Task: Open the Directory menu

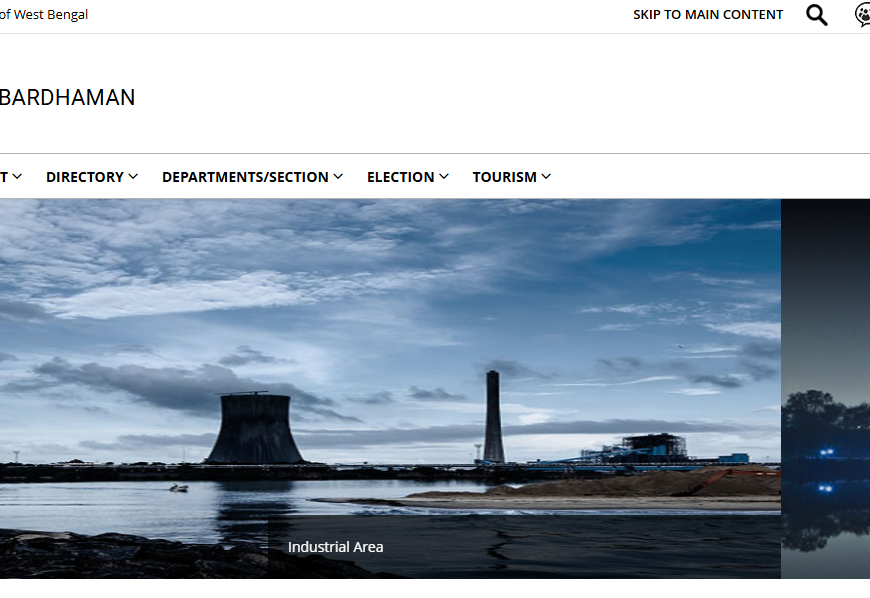Action: (85, 177)
